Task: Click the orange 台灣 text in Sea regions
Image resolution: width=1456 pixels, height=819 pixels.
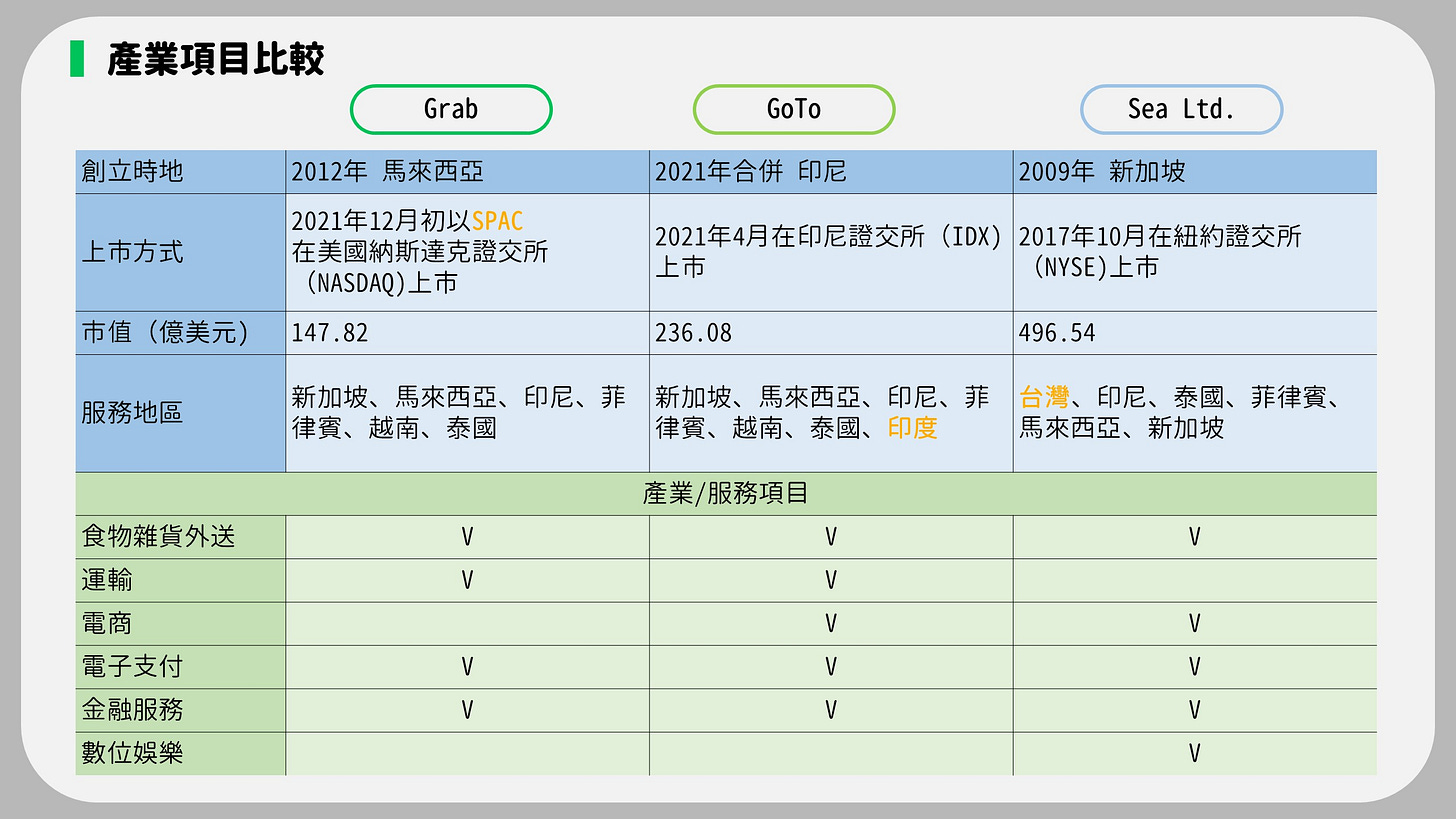Action: pos(1045,398)
